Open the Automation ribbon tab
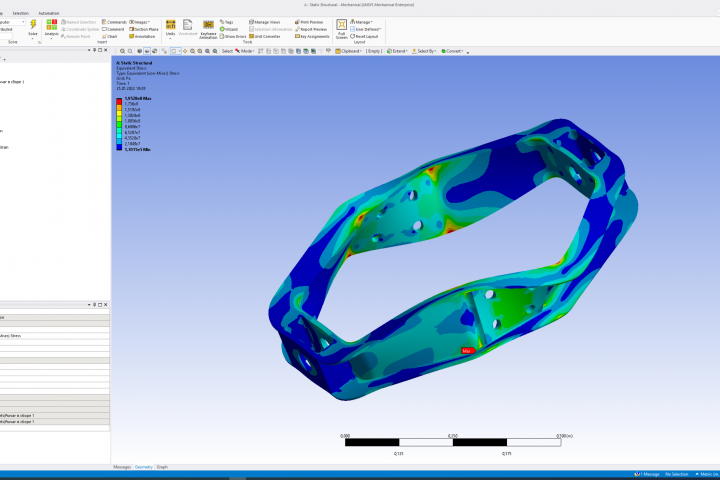Image resolution: width=720 pixels, height=480 pixels. [x=49, y=13]
